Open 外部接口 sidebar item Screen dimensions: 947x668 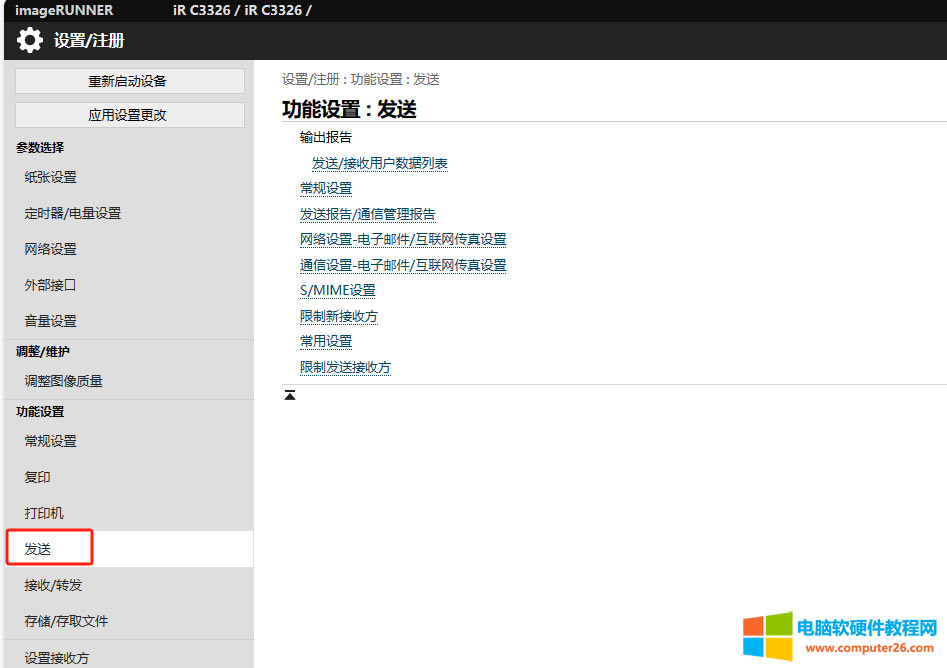51,285
